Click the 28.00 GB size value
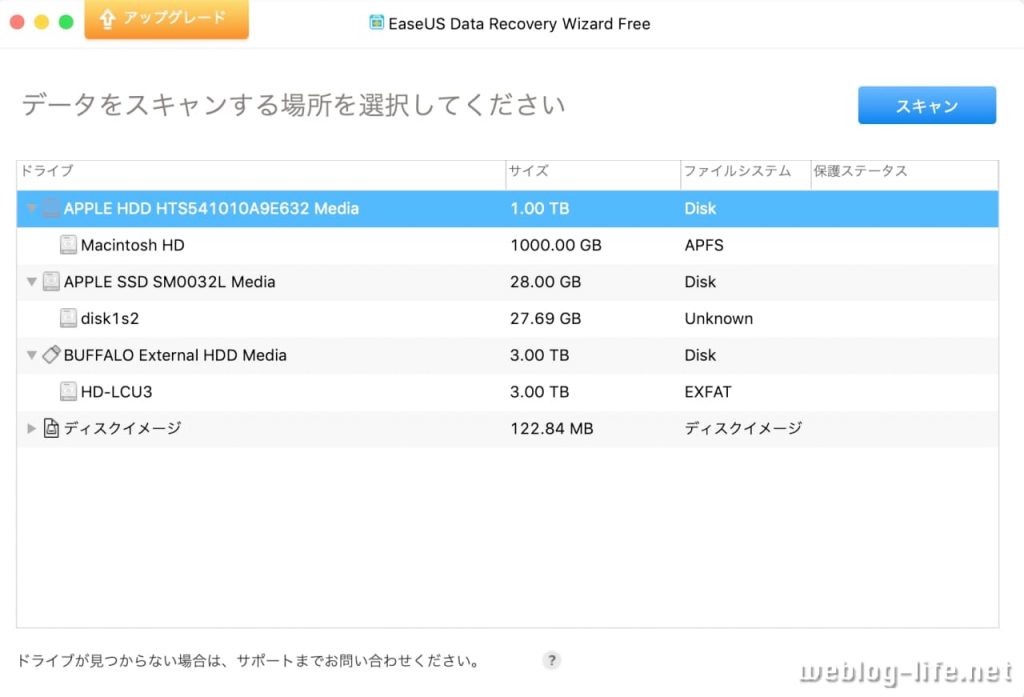 [545, 282]
